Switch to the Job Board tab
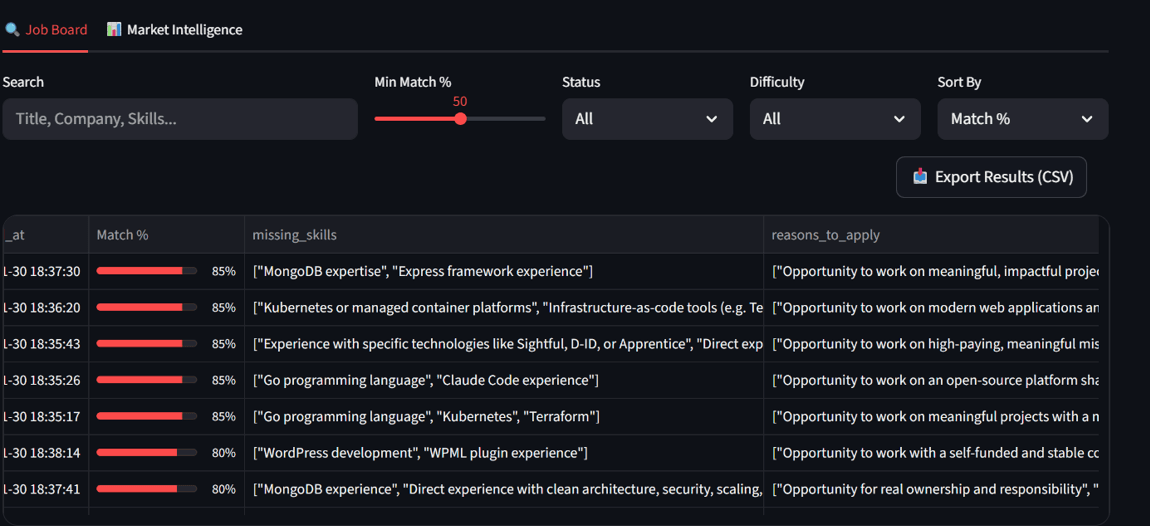1150x526 pixels. [45, 30]
